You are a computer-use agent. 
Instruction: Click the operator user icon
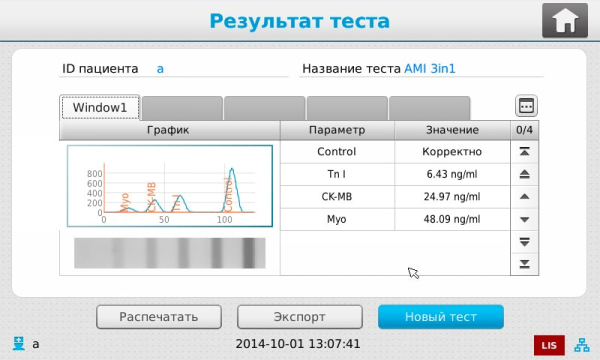(19, 344)
